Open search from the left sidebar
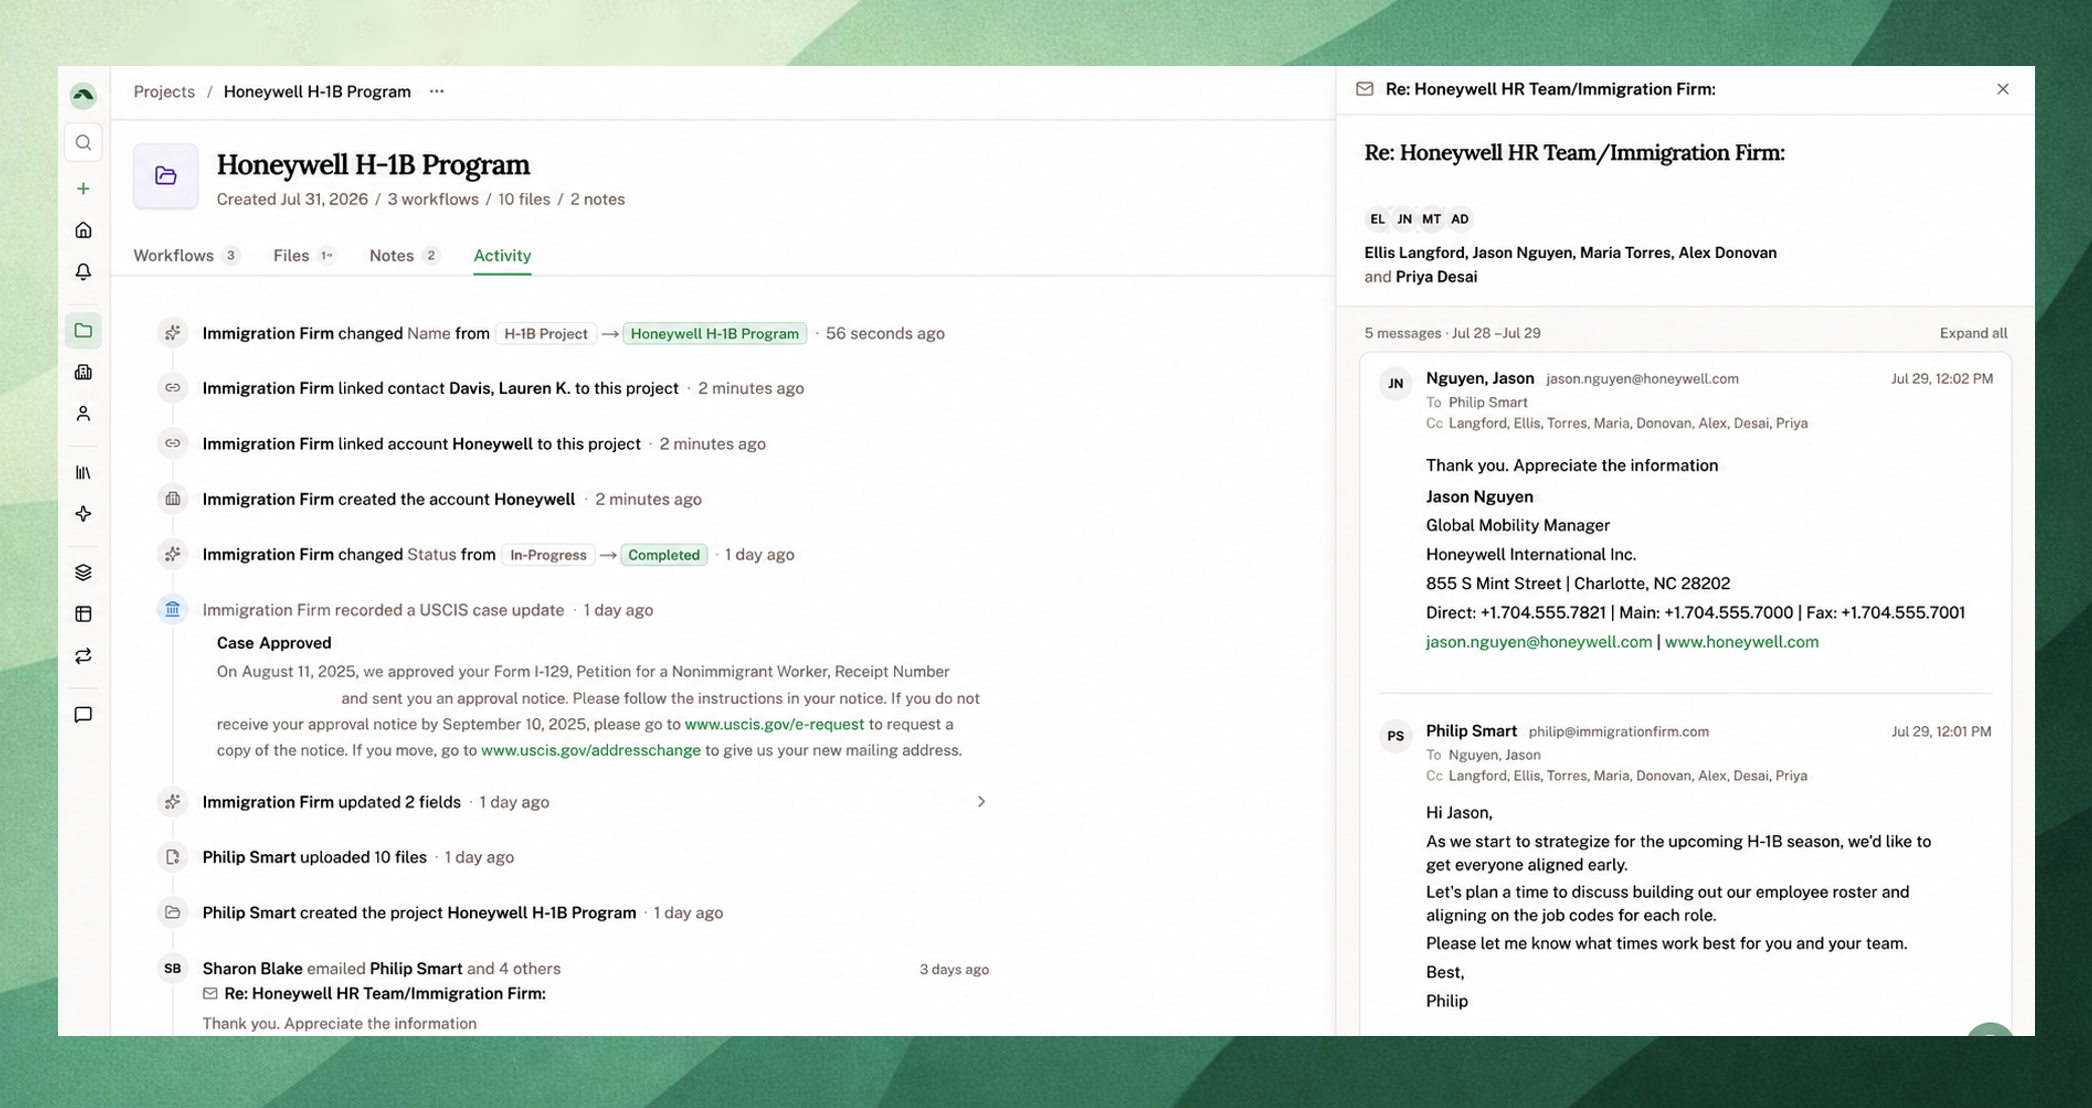The height and width of the screenshot is (1108, 2092). coord(83,143)
